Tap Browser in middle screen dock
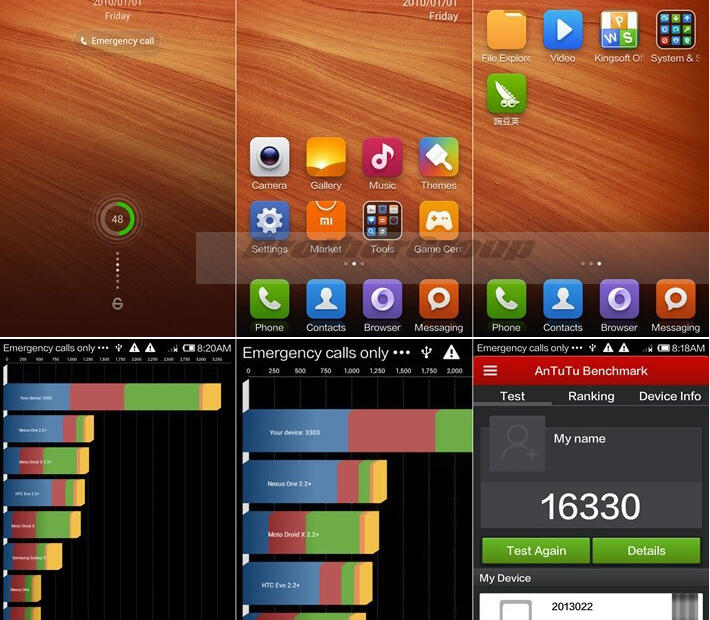The height and width of the screenshot is (620, 710). point(382,299)
